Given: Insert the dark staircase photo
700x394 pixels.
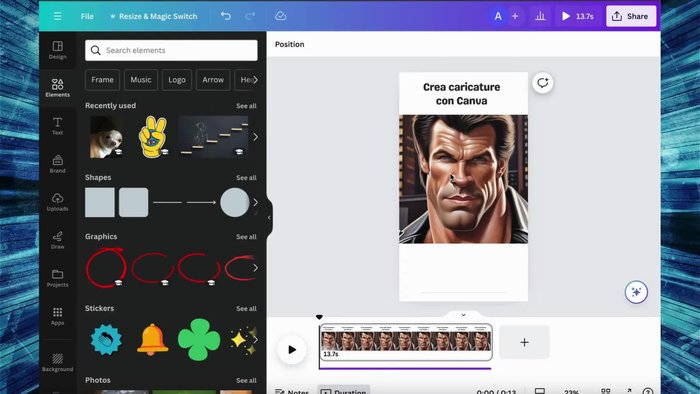Looking at the screenshot, I should [x=212, y=137].
